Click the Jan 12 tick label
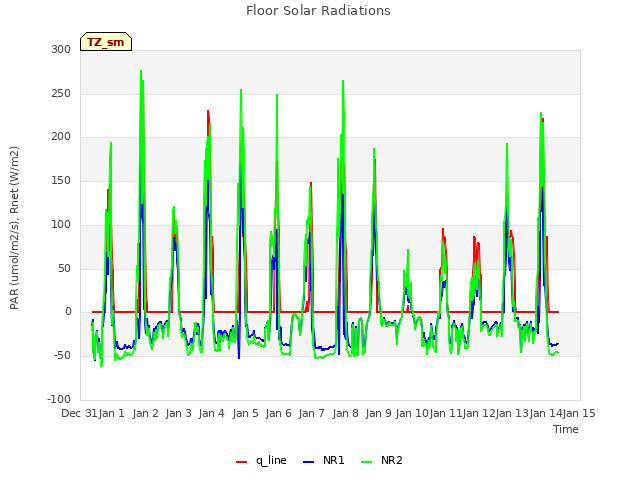 pyautogui.click(x=478, y=413)
